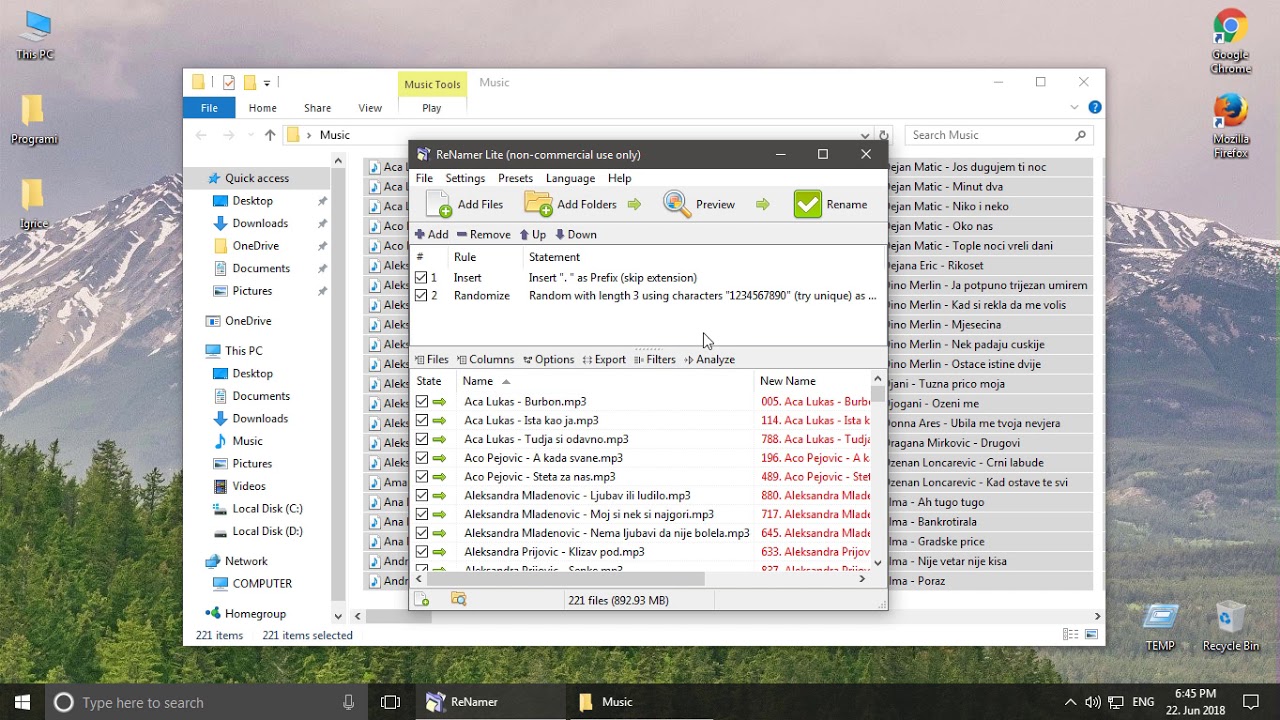Uncheck file Aca Lukas - Ista kao ja.mp3
The image size is (1280, 720).
[x=422, y=420]
